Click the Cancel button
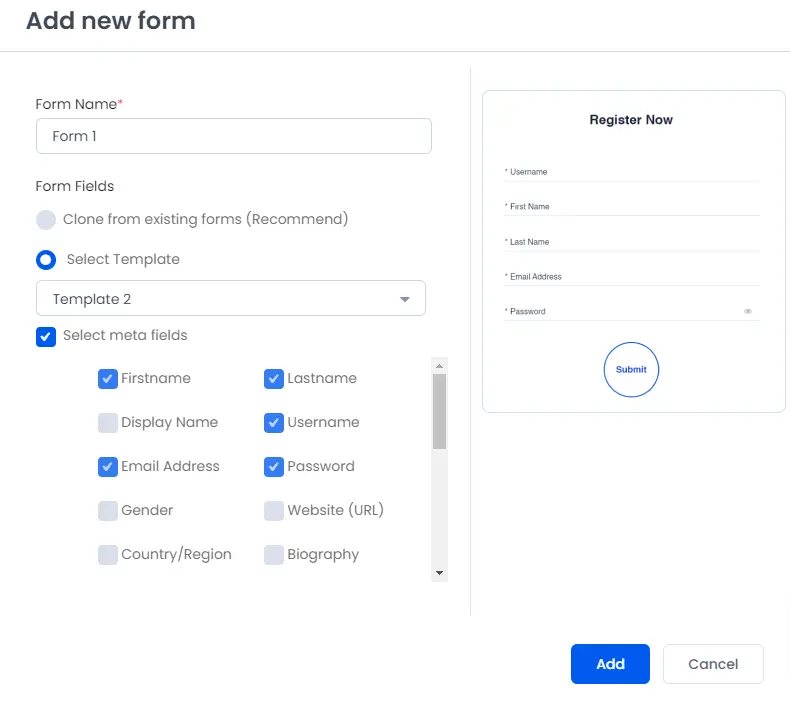 [x=713, y=664]
